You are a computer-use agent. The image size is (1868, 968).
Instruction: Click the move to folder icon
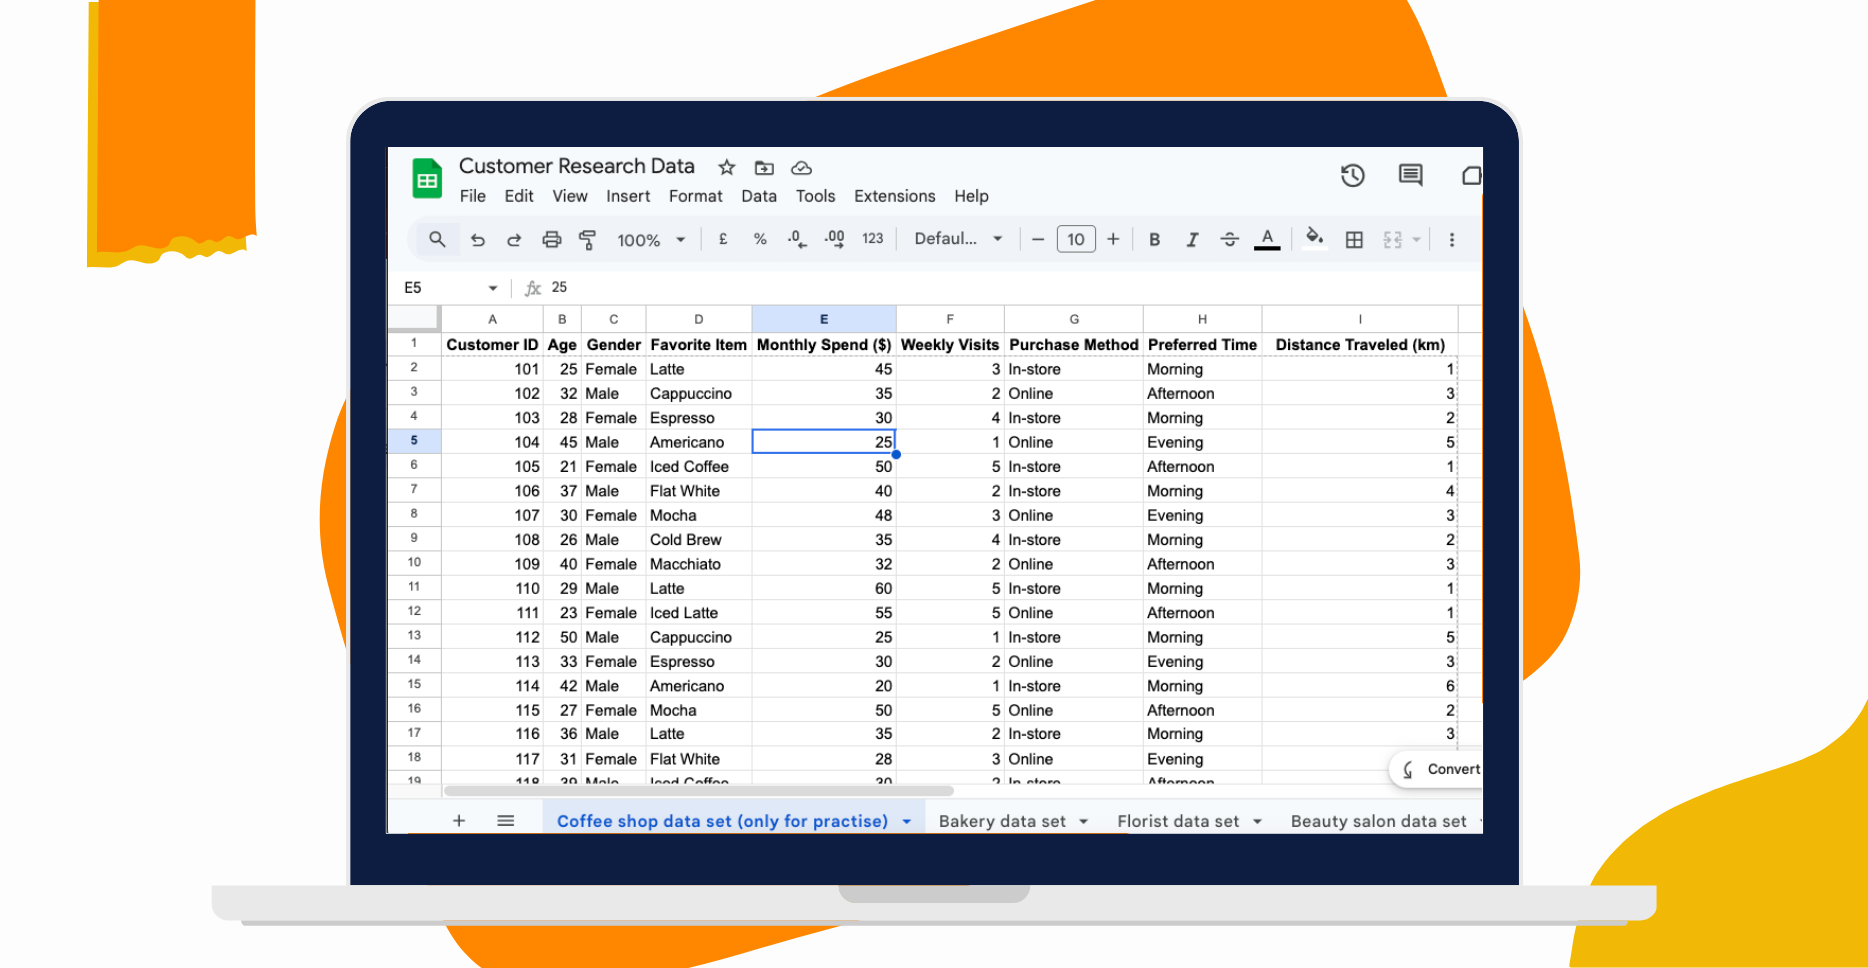pos(764,168)
